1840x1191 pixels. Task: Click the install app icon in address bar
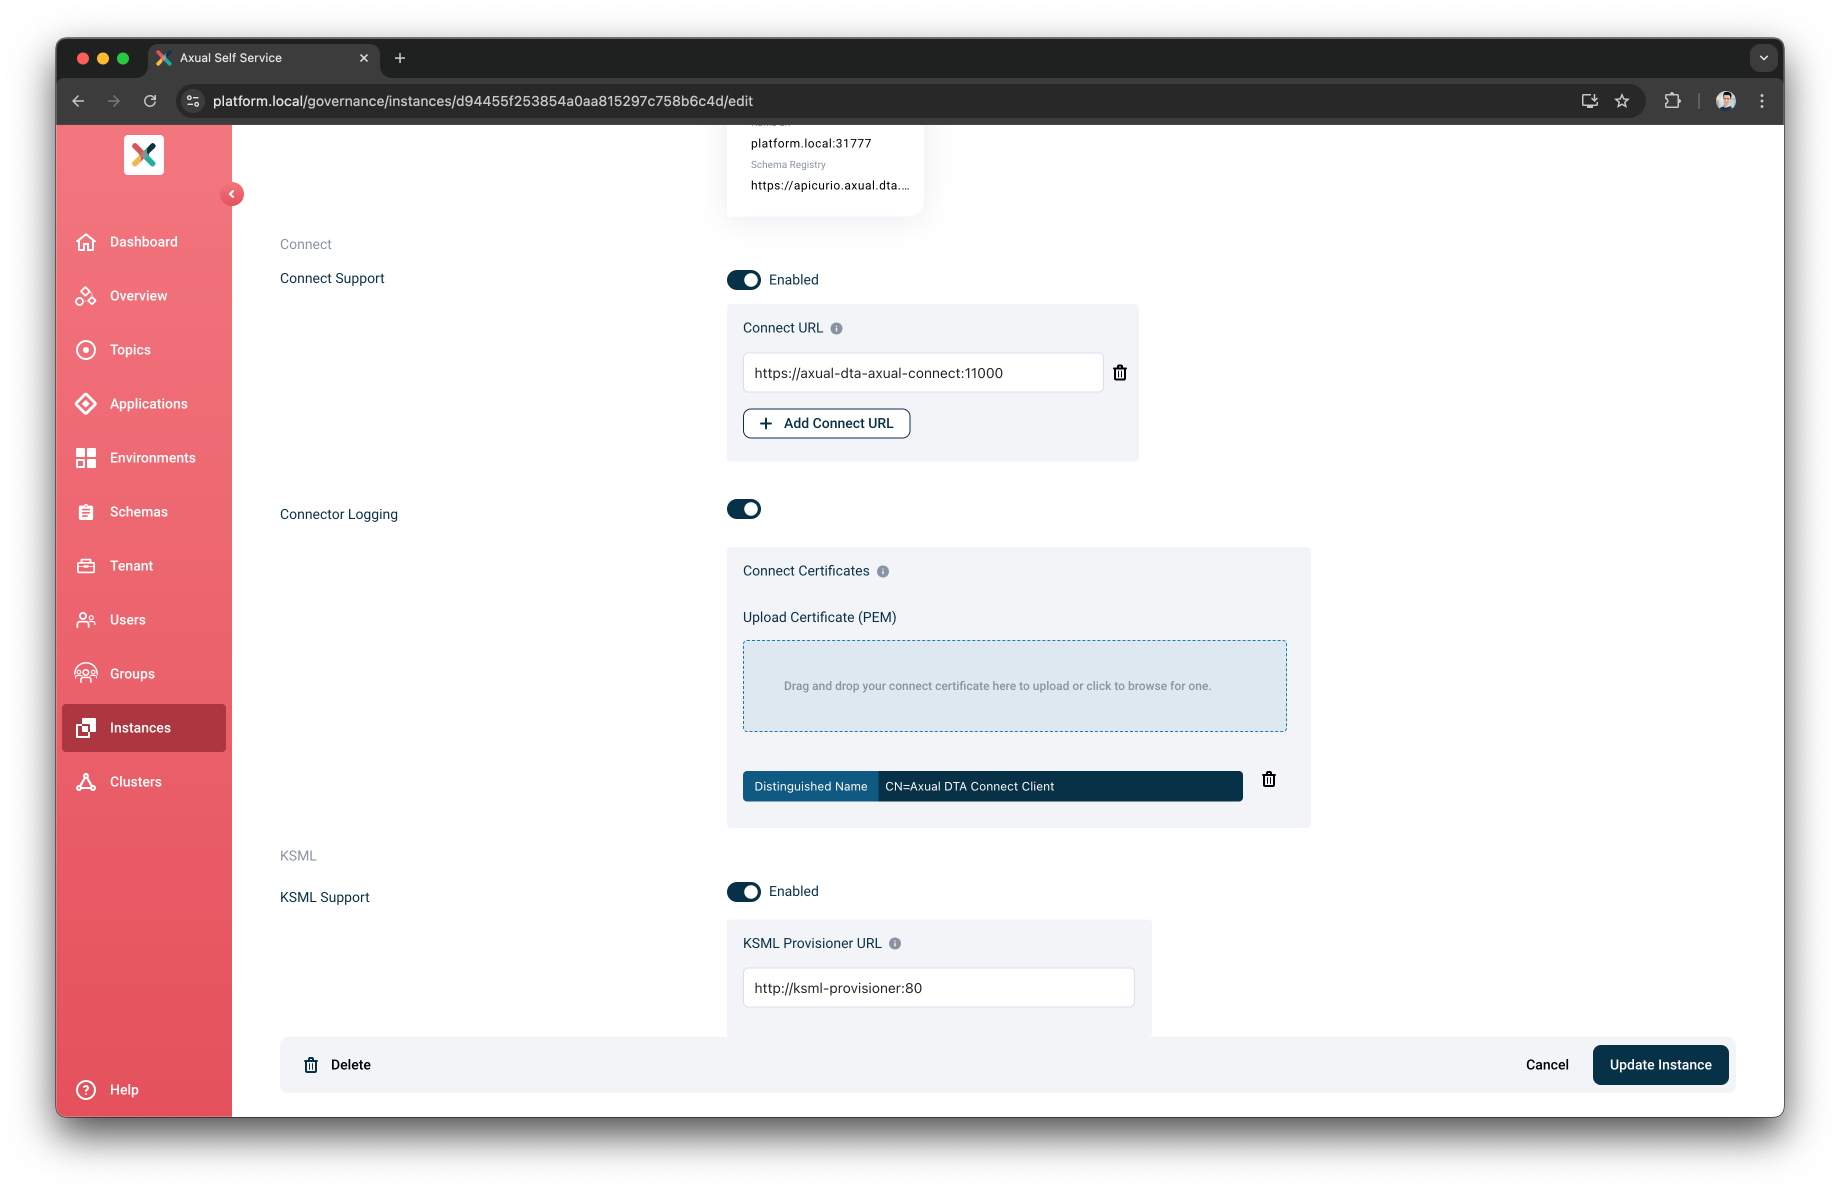tap(1589, 101)
